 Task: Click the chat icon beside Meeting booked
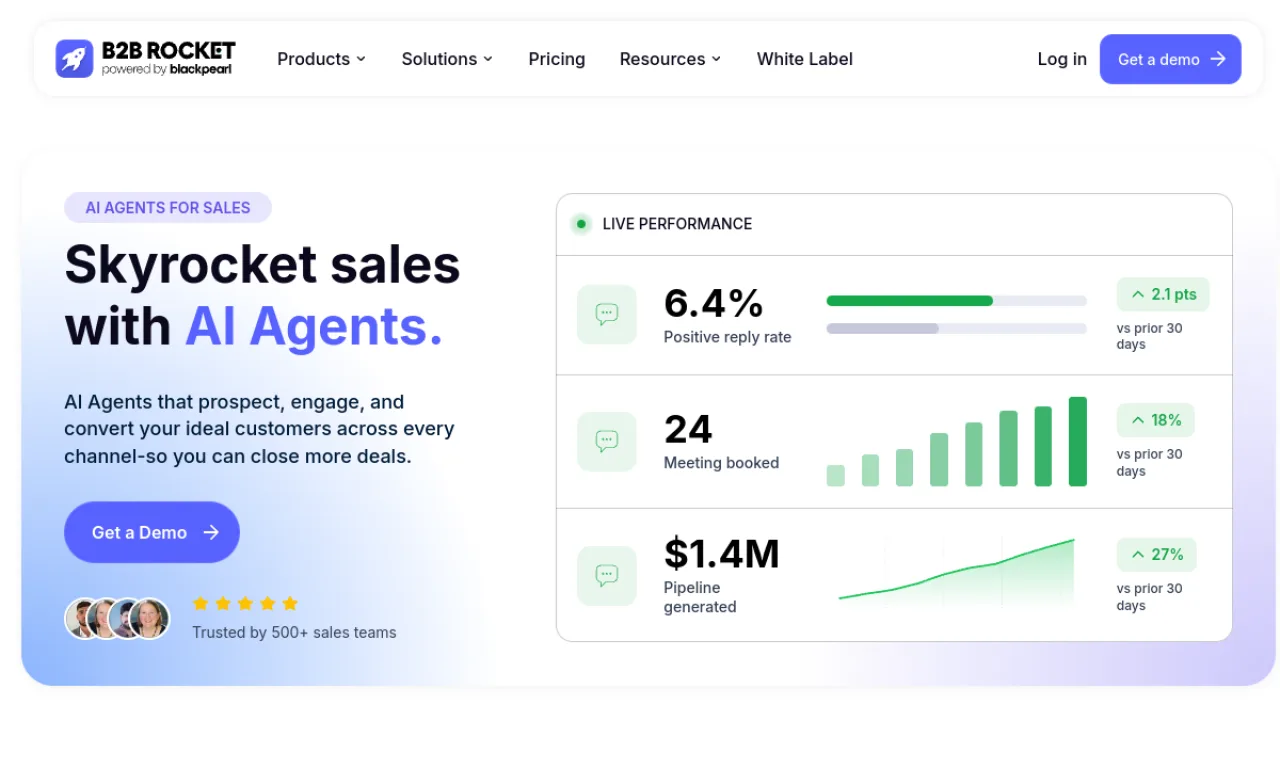(607, 441)
